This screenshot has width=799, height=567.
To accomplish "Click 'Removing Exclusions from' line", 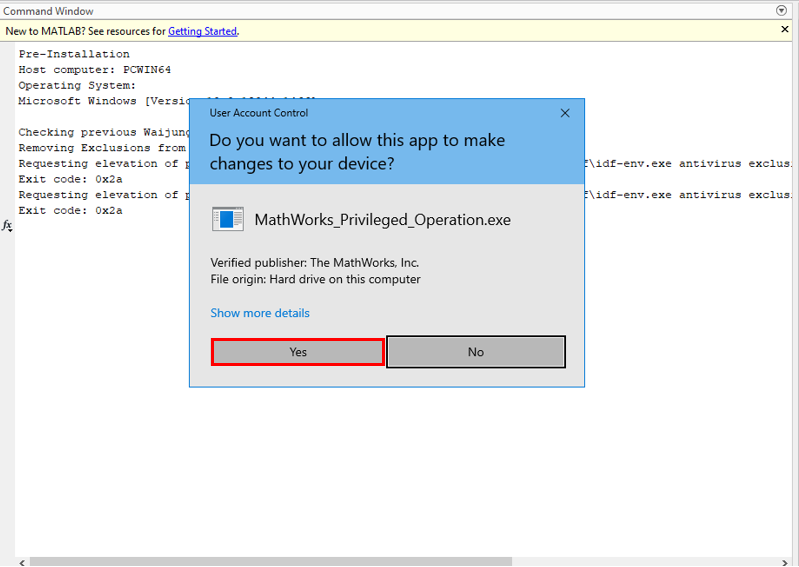I will pos(102,148).
